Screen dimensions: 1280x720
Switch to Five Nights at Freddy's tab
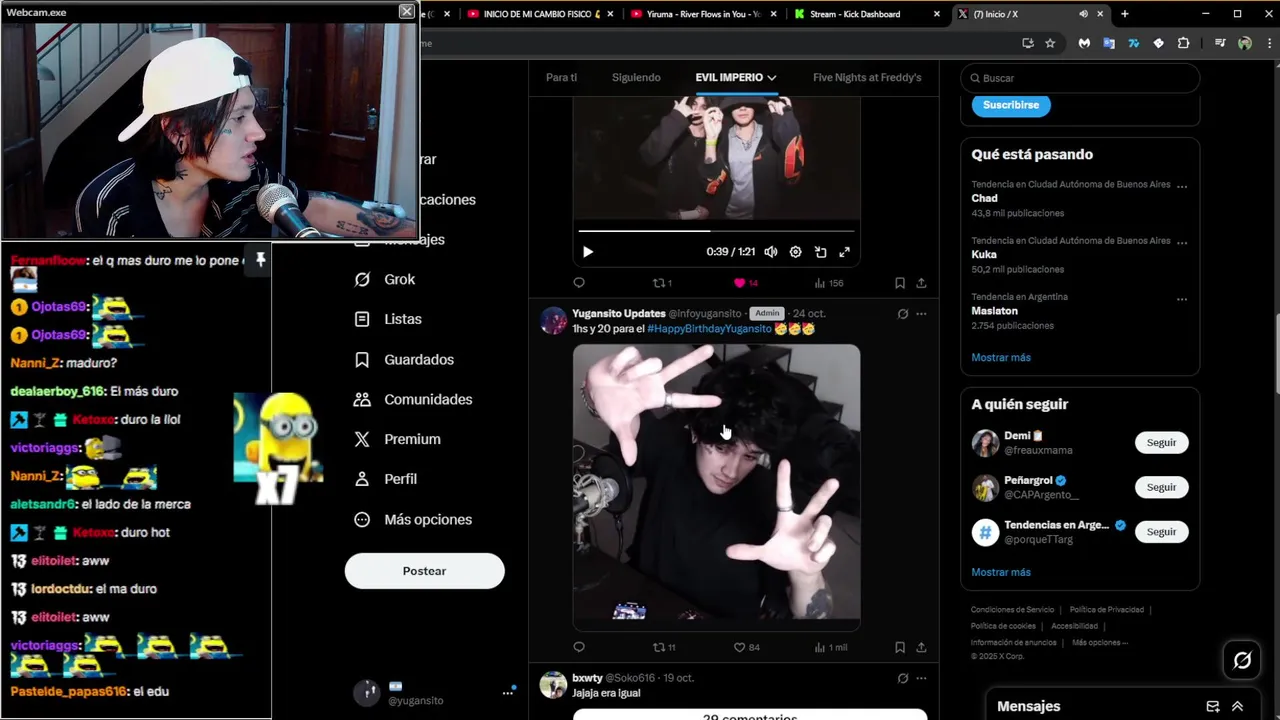click(867, 77)
